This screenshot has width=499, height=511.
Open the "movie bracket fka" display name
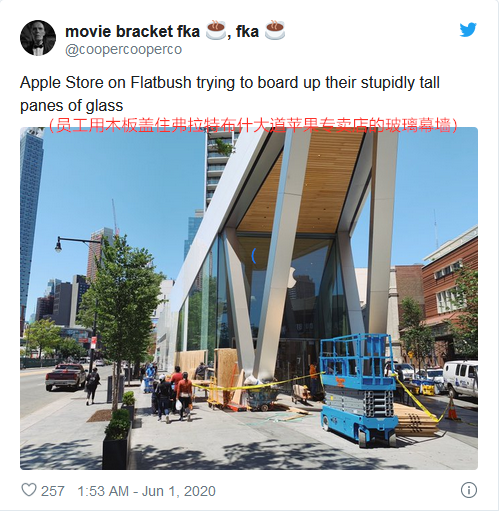132,31
